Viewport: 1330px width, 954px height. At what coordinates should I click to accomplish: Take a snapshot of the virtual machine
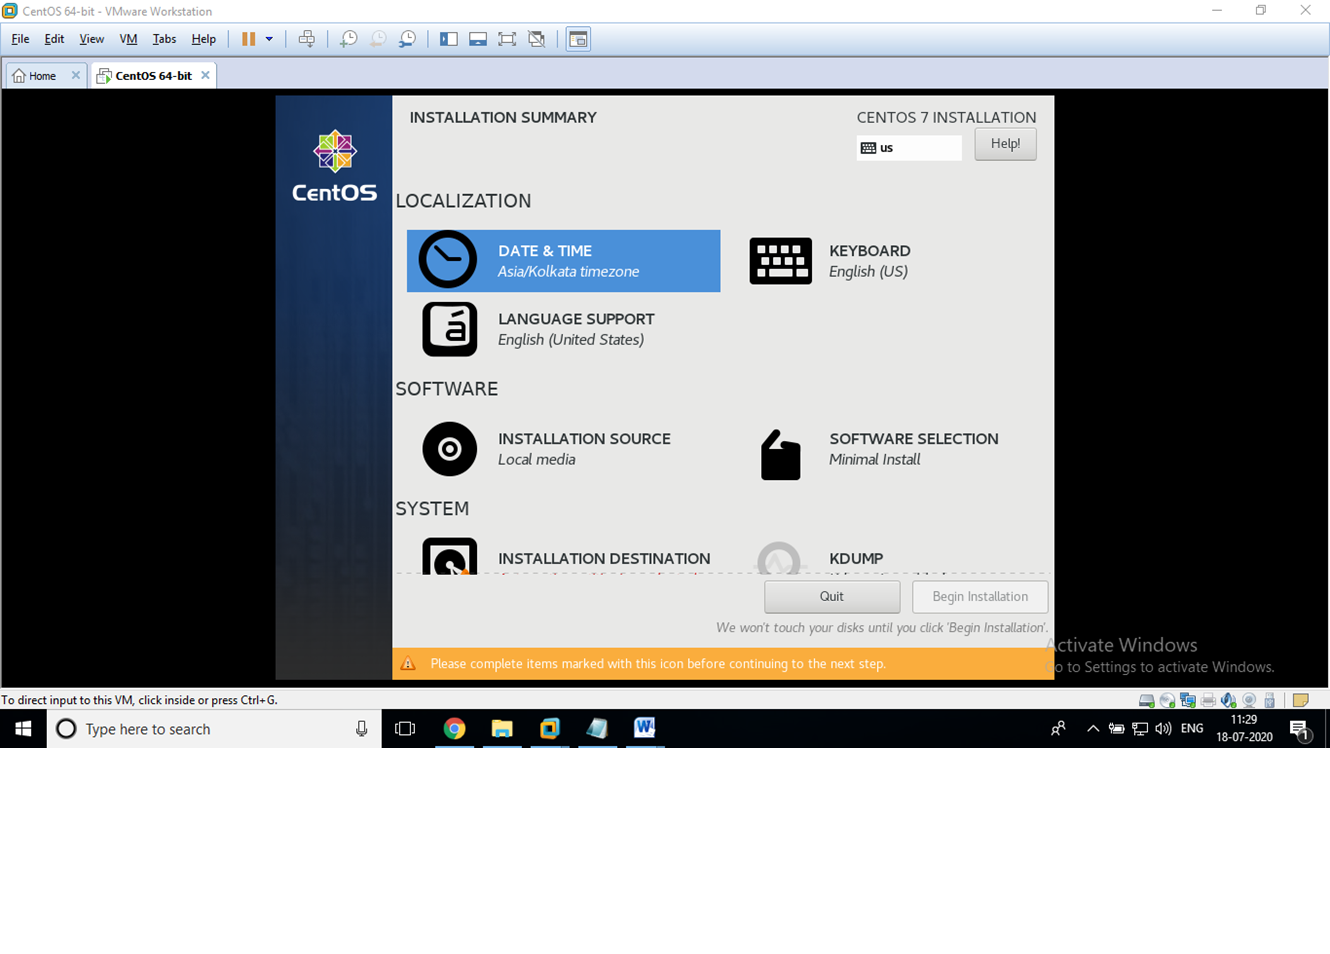(x=347, y=38)
